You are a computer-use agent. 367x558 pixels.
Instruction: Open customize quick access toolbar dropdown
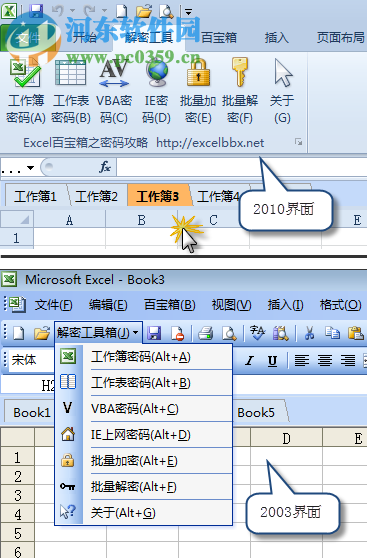point(188,12)
